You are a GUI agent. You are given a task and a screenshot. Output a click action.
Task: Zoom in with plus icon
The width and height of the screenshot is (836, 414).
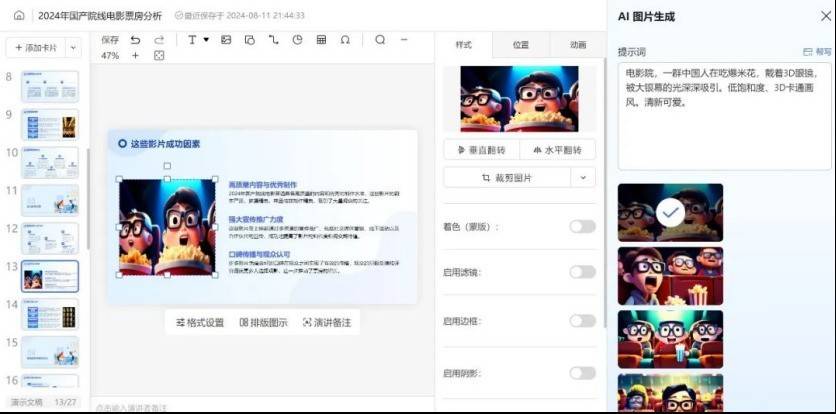coord(135,55)
